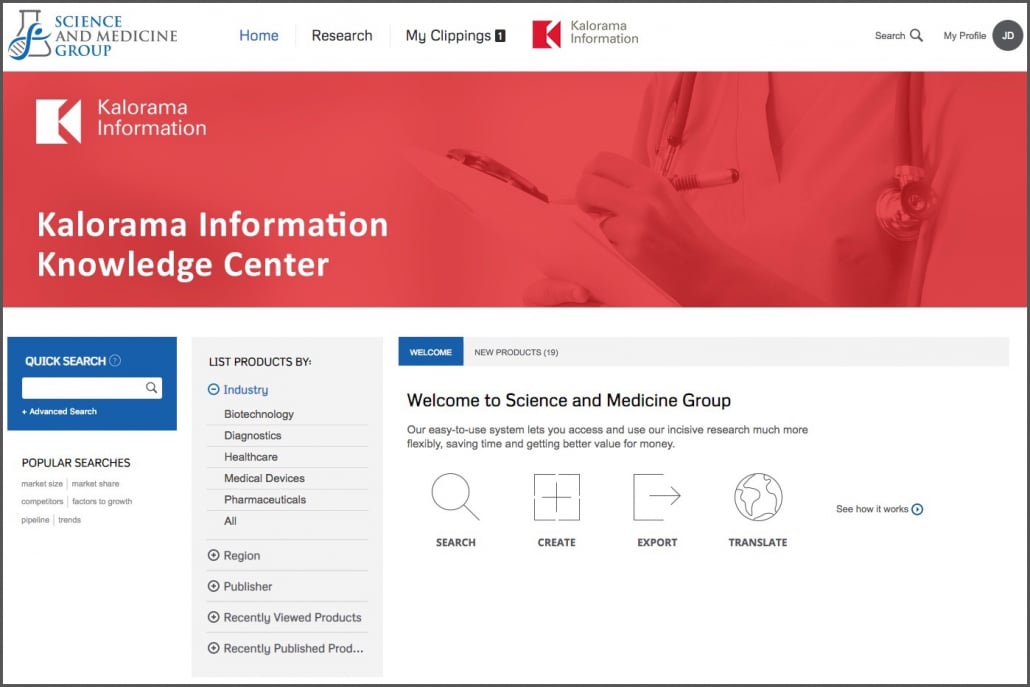Click the JD profile avatar
The height and width of the screenshot is (687, 1030).
tap(1008, 35)
